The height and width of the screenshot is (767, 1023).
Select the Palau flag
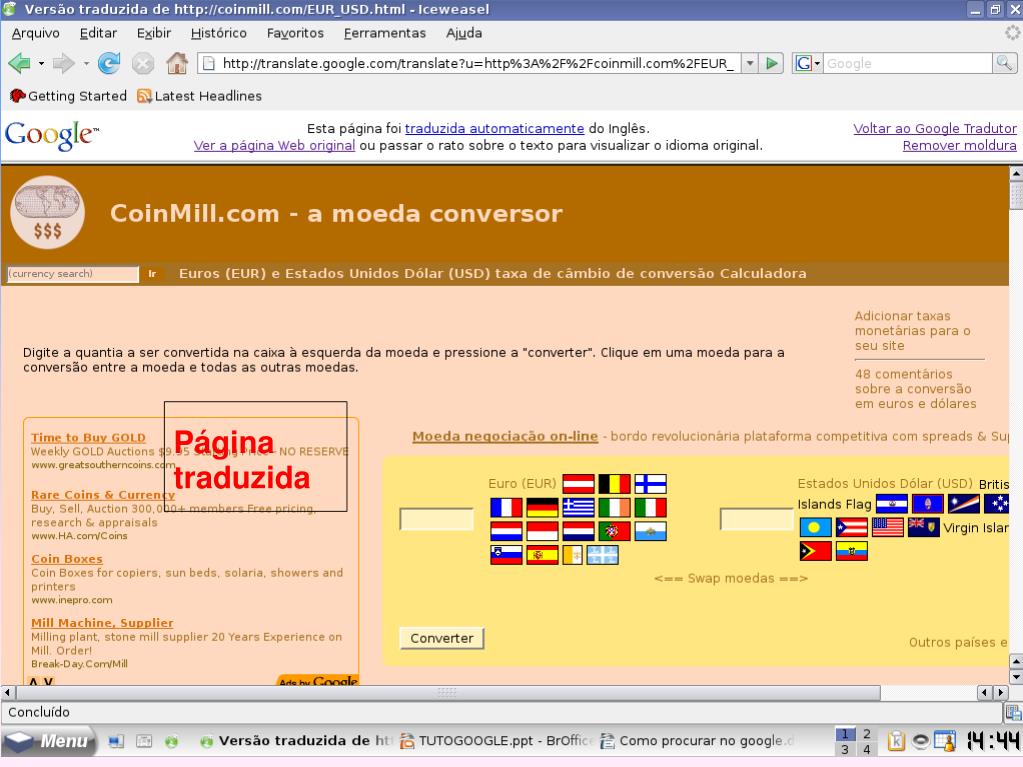816,527
